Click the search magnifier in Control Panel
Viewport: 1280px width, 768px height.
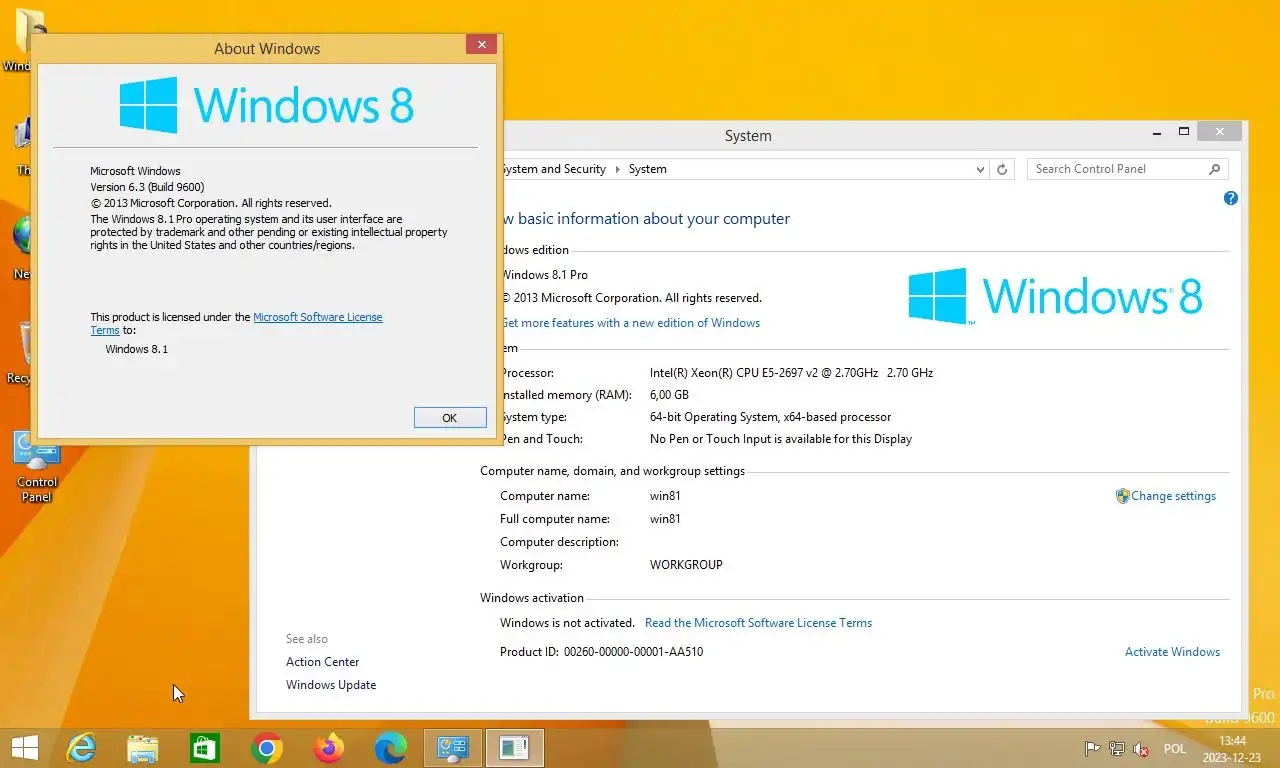[x=1215, y=169]
